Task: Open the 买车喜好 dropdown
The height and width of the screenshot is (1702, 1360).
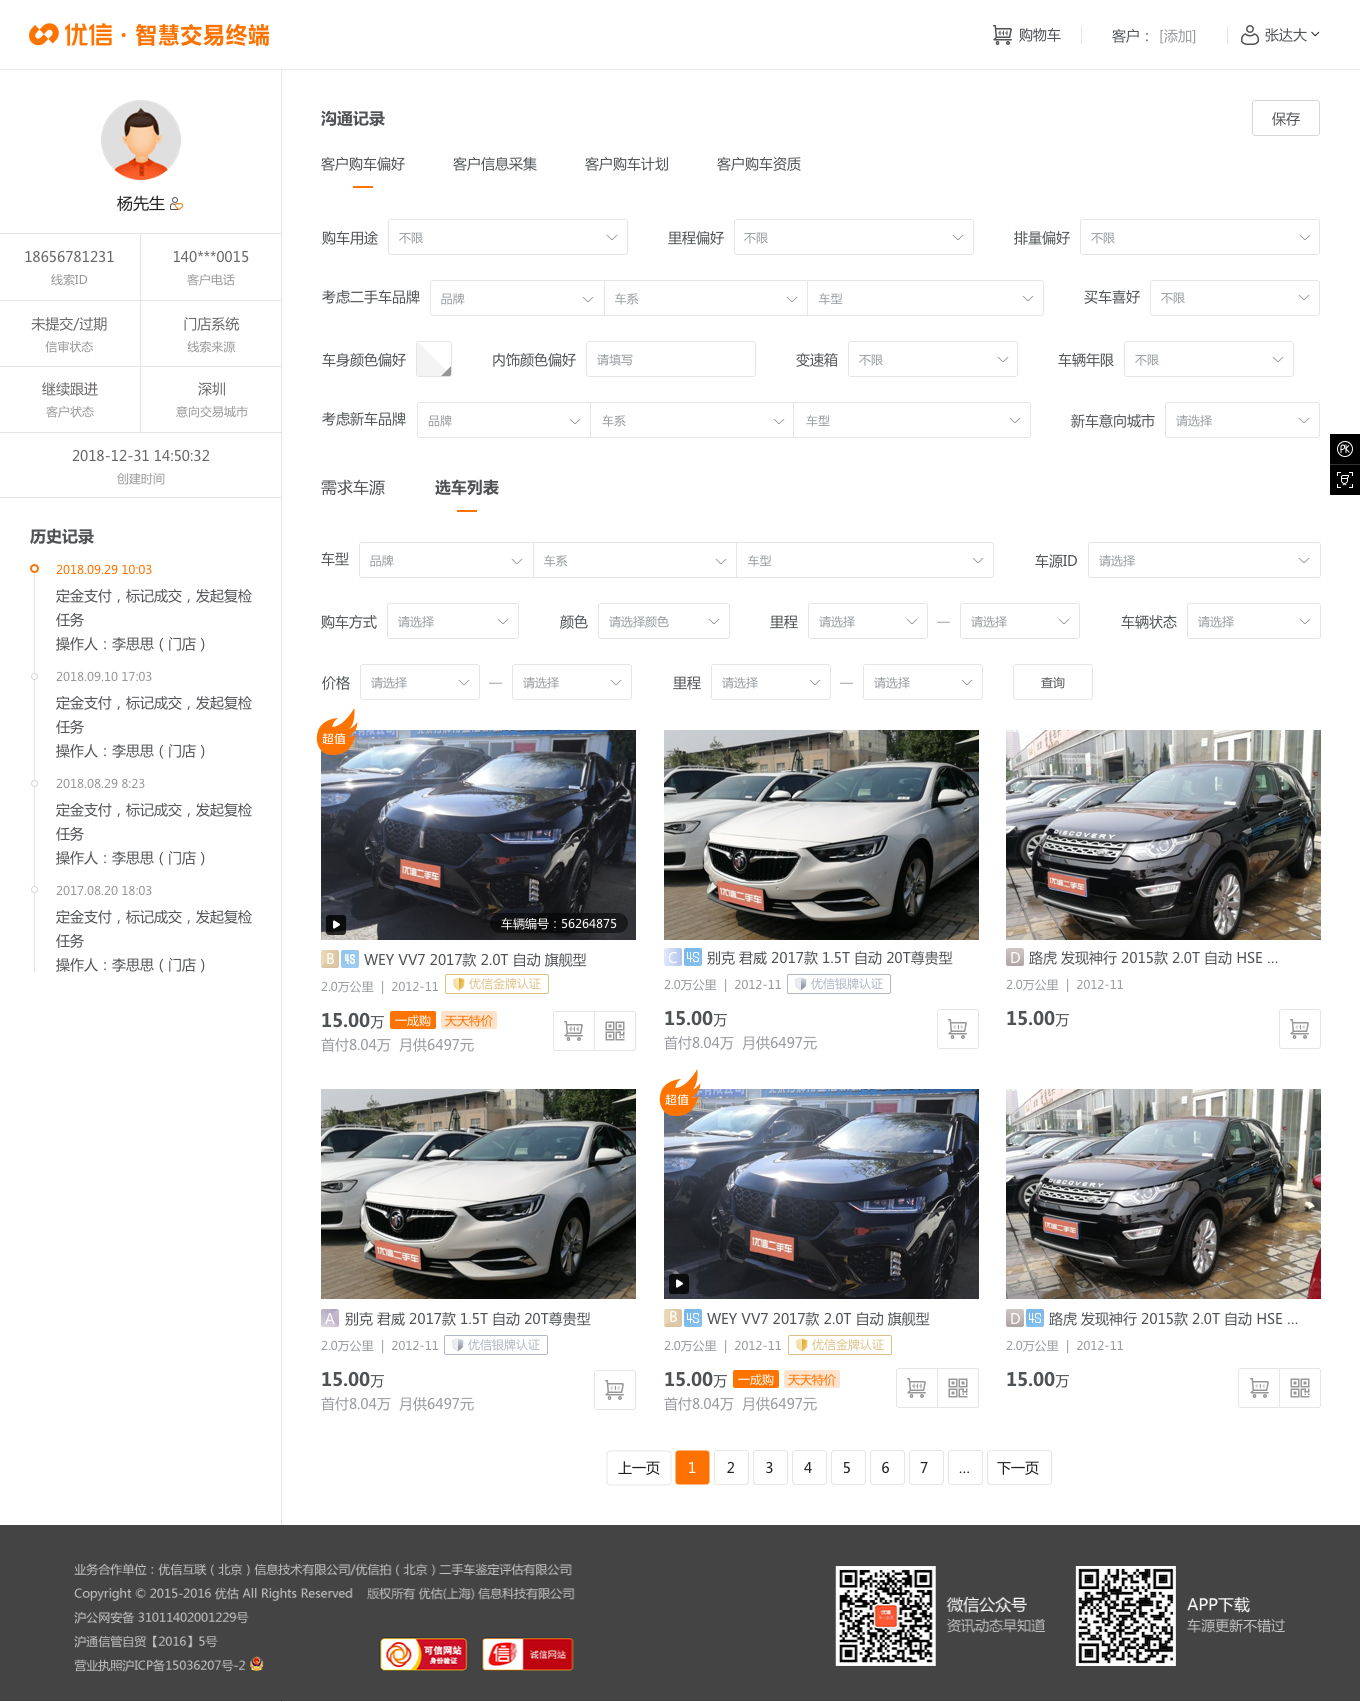Action: coord(1235,298)
